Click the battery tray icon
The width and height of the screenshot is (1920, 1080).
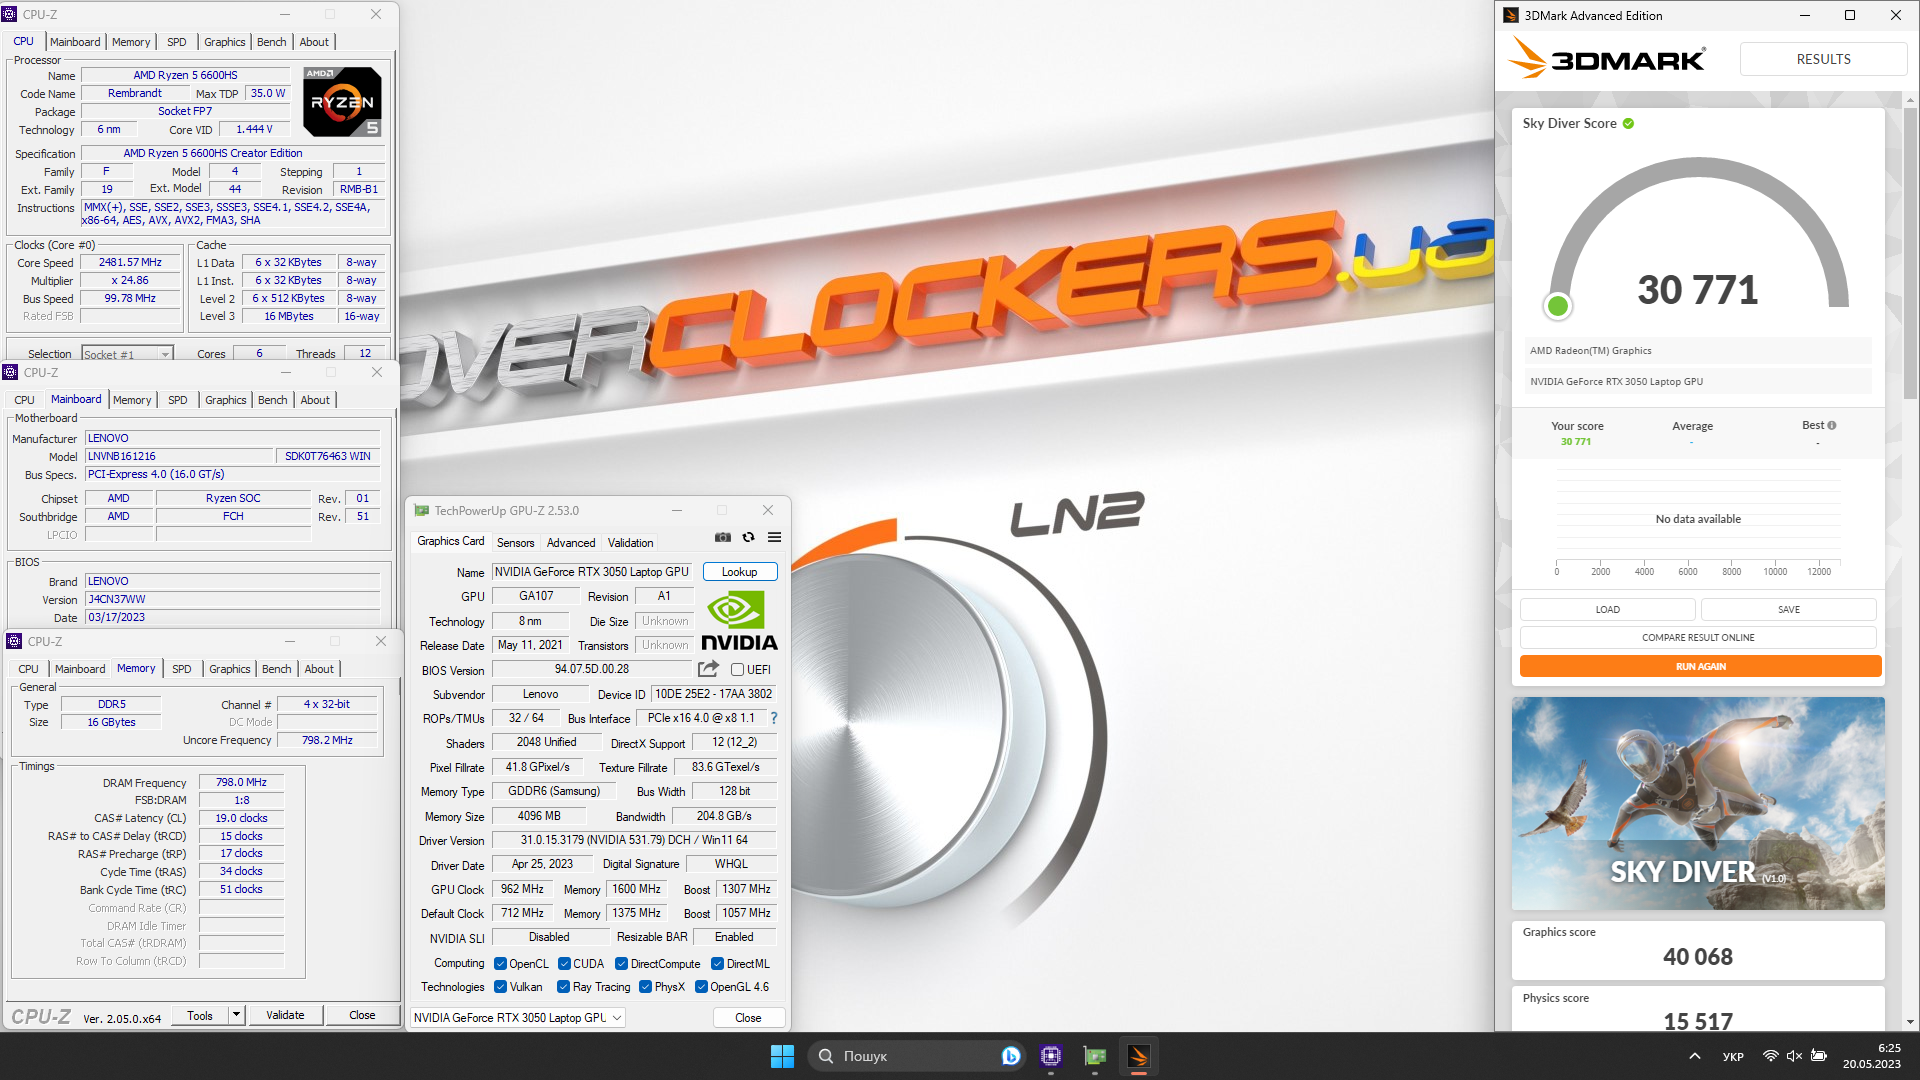point(1819,1056)
